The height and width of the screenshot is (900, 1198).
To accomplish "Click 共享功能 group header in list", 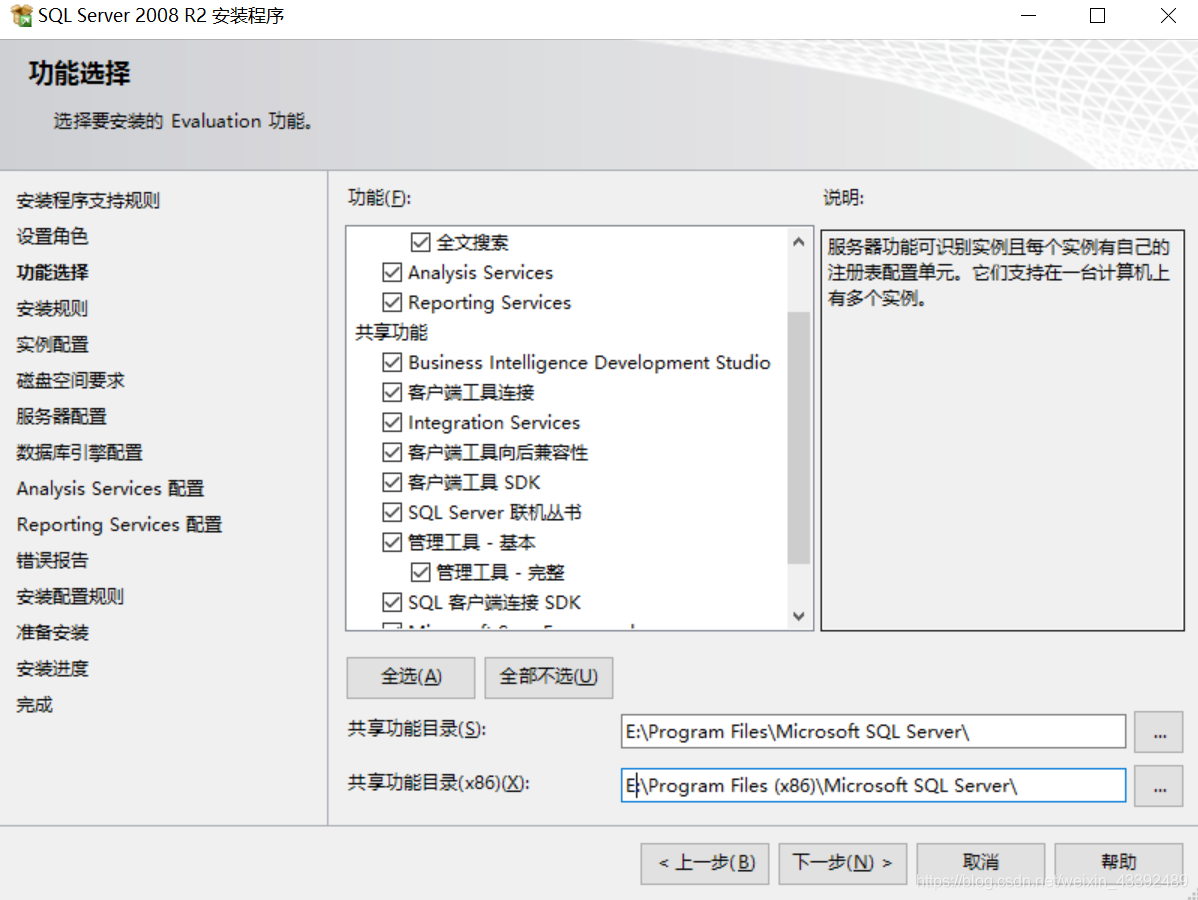I will [391, 332].
